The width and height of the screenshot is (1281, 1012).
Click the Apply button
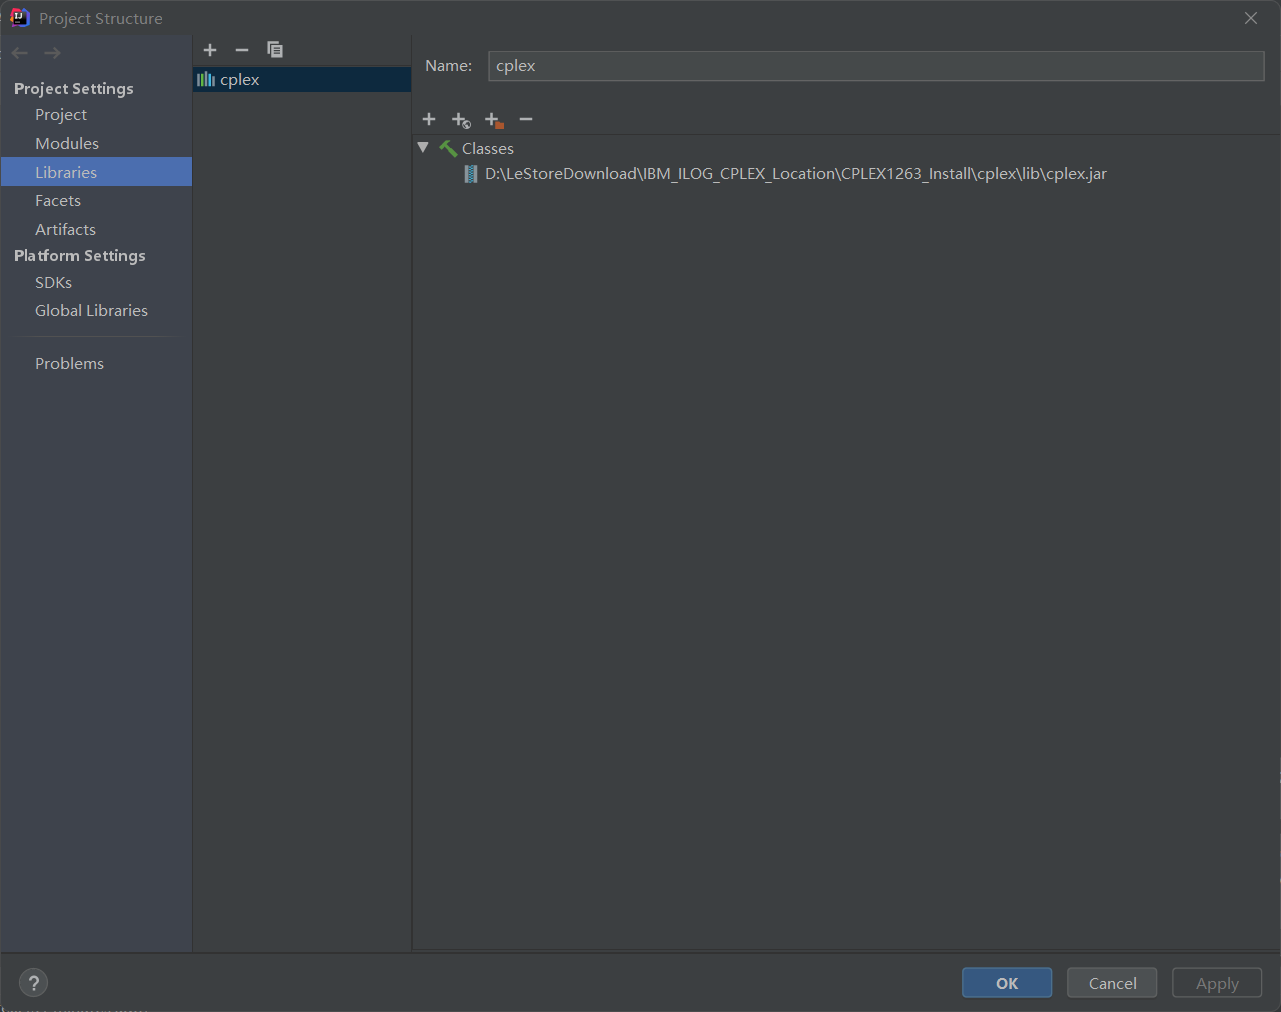coord(1217,983)
